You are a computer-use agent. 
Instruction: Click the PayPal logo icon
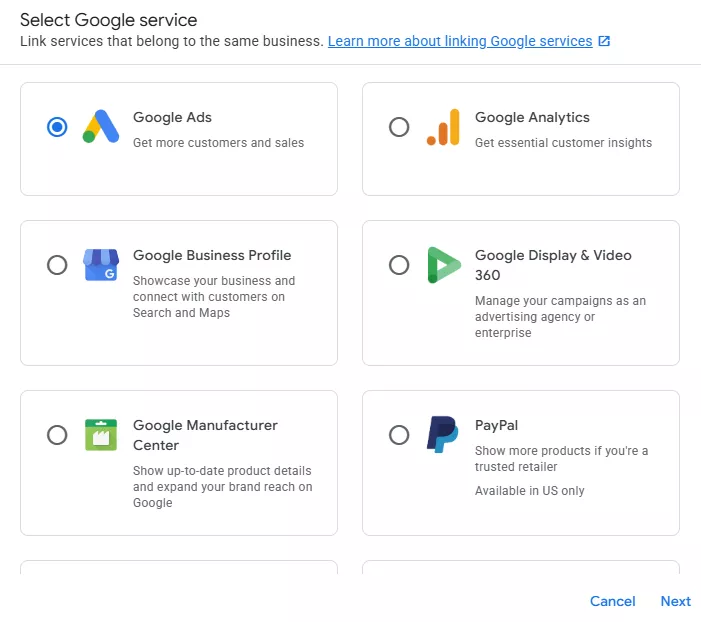coord(442,435)
